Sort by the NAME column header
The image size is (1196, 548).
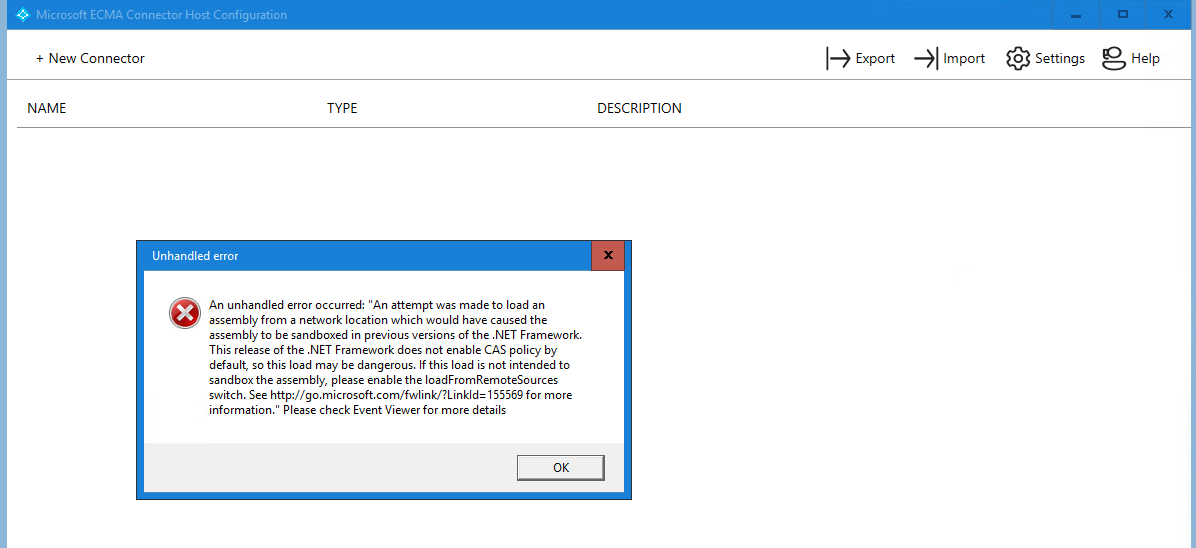tap(47, 108)
